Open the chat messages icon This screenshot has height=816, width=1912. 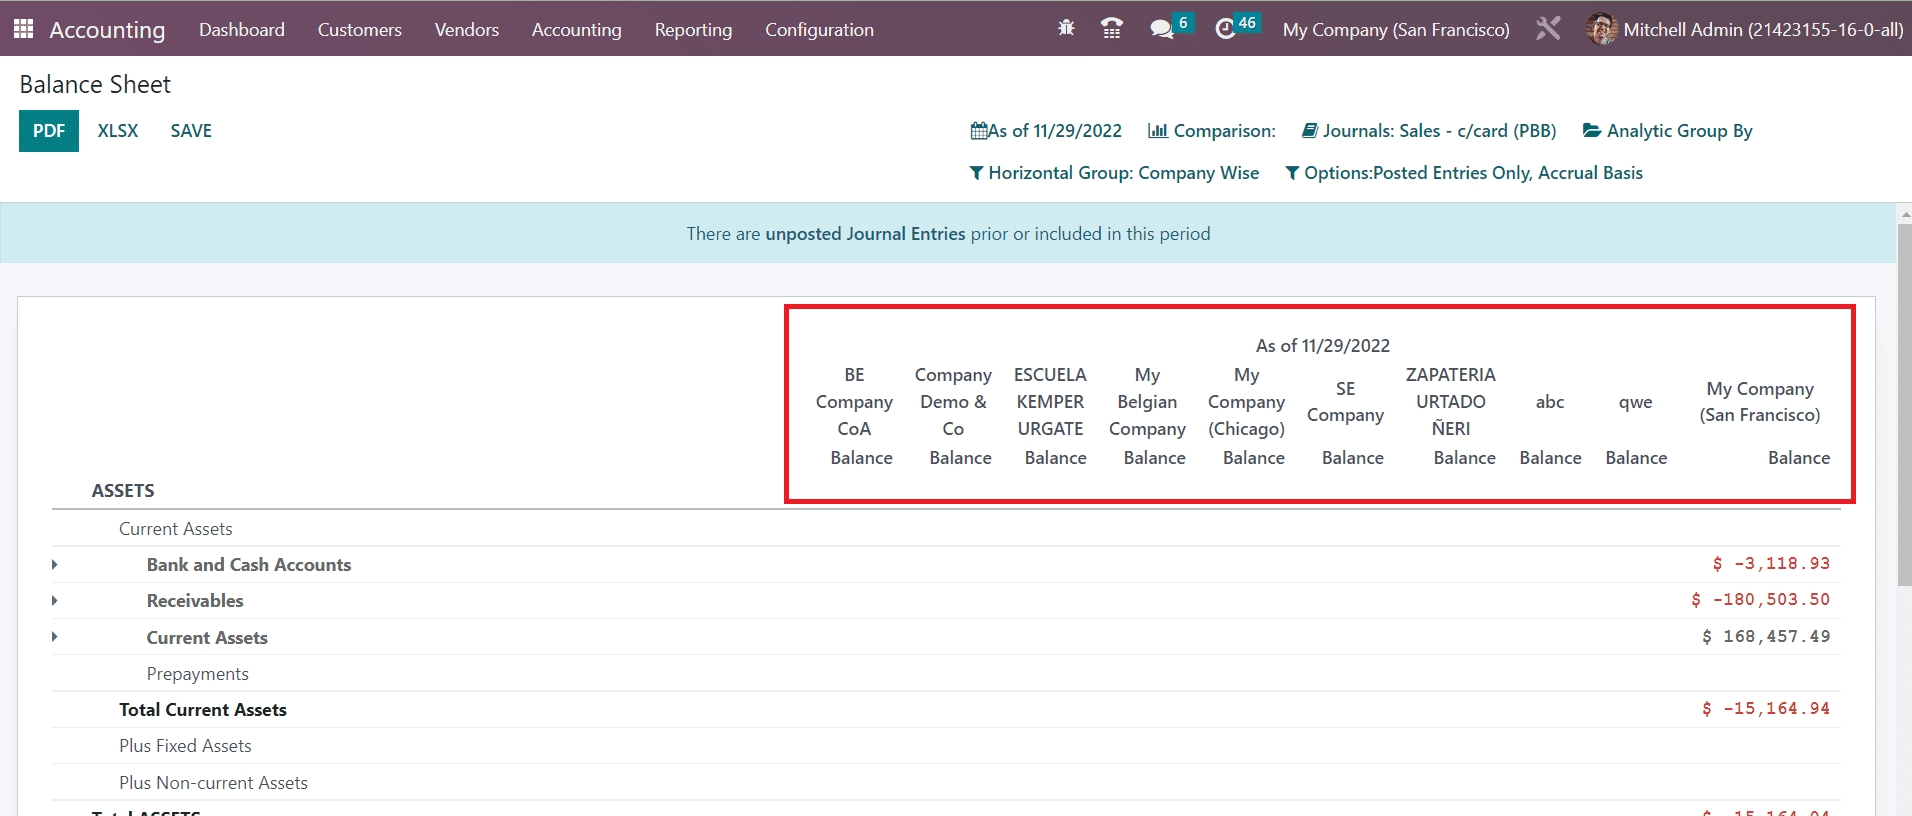tap(1161, 29)
